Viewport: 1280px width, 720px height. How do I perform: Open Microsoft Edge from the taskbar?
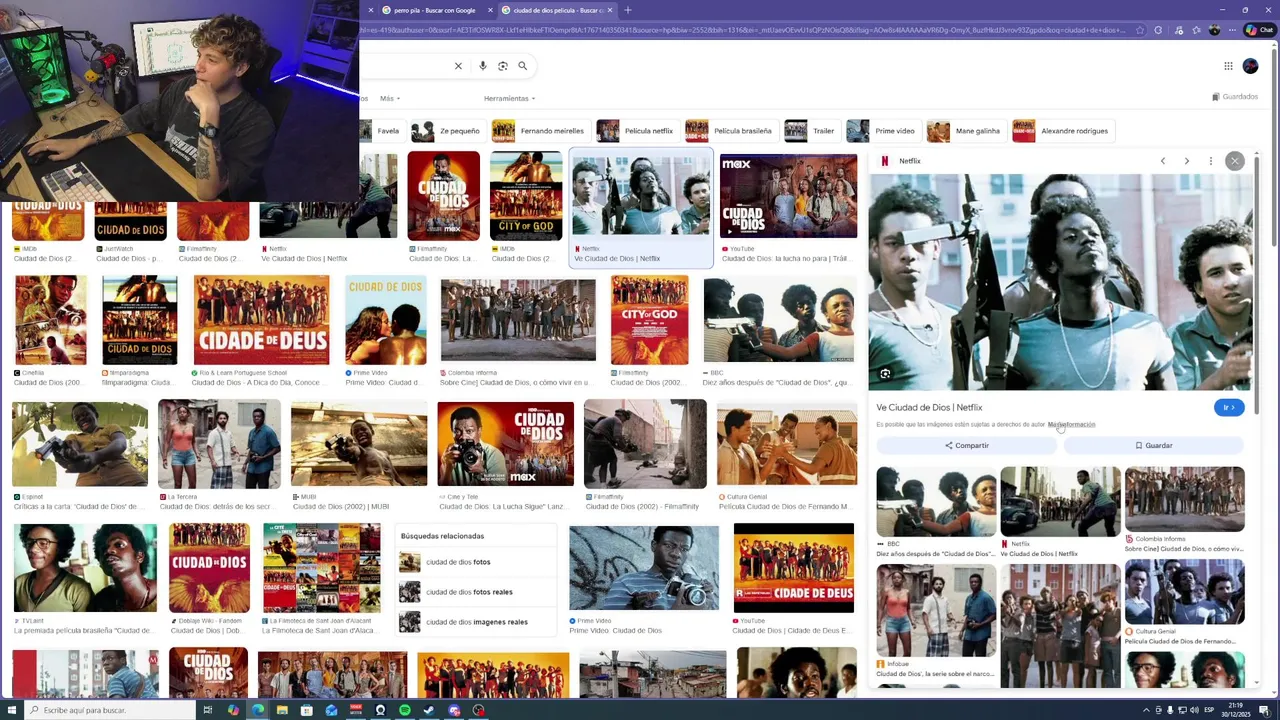click(258, 710)
